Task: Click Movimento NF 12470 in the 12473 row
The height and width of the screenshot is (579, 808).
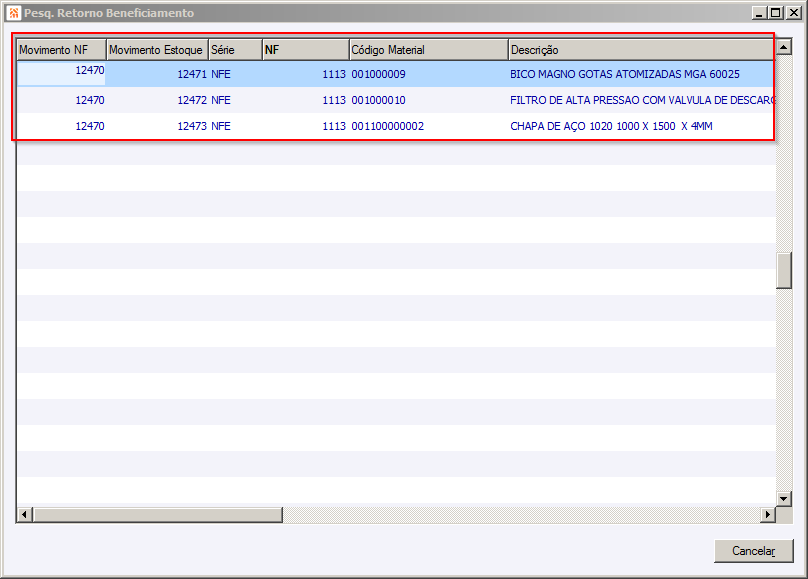Action: 90,126
